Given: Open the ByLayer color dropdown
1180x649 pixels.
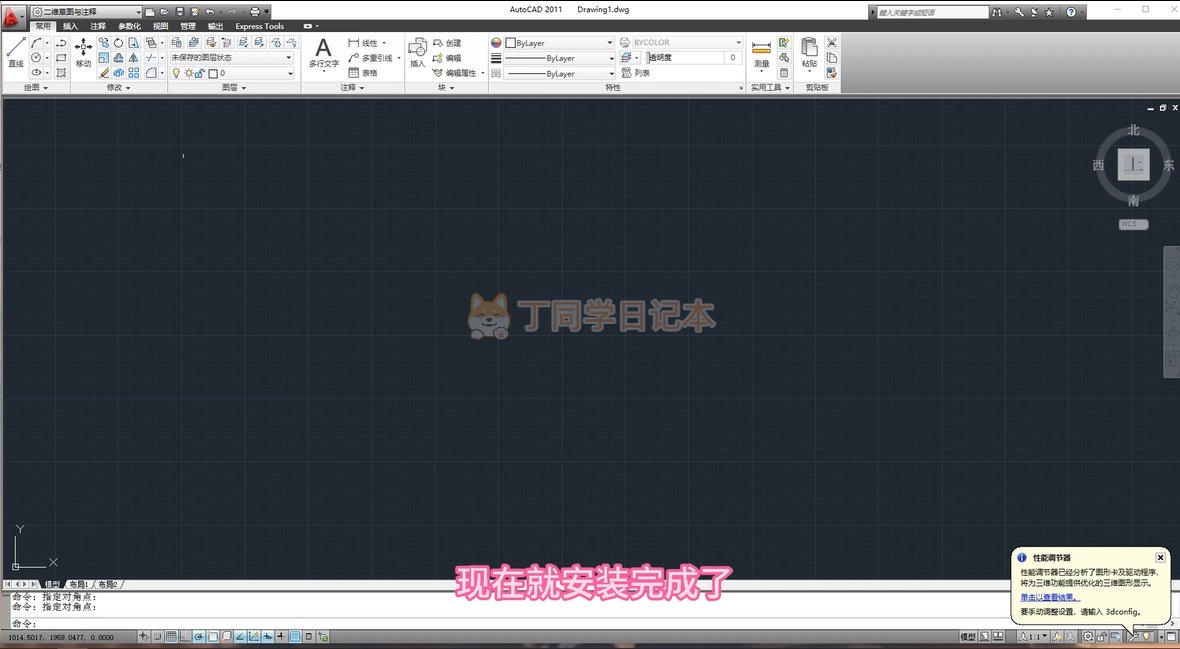Looking at the screenshot, I should 560,43.
